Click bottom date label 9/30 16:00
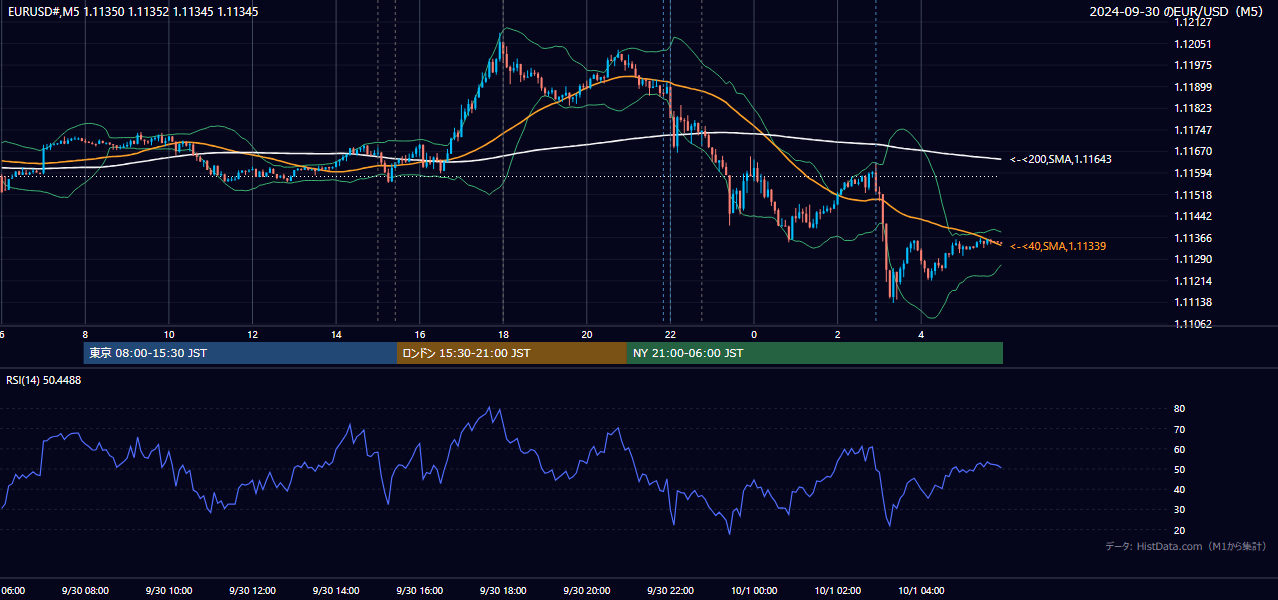1278x600 pixels. pyautogui.click(x=420, y=591)
